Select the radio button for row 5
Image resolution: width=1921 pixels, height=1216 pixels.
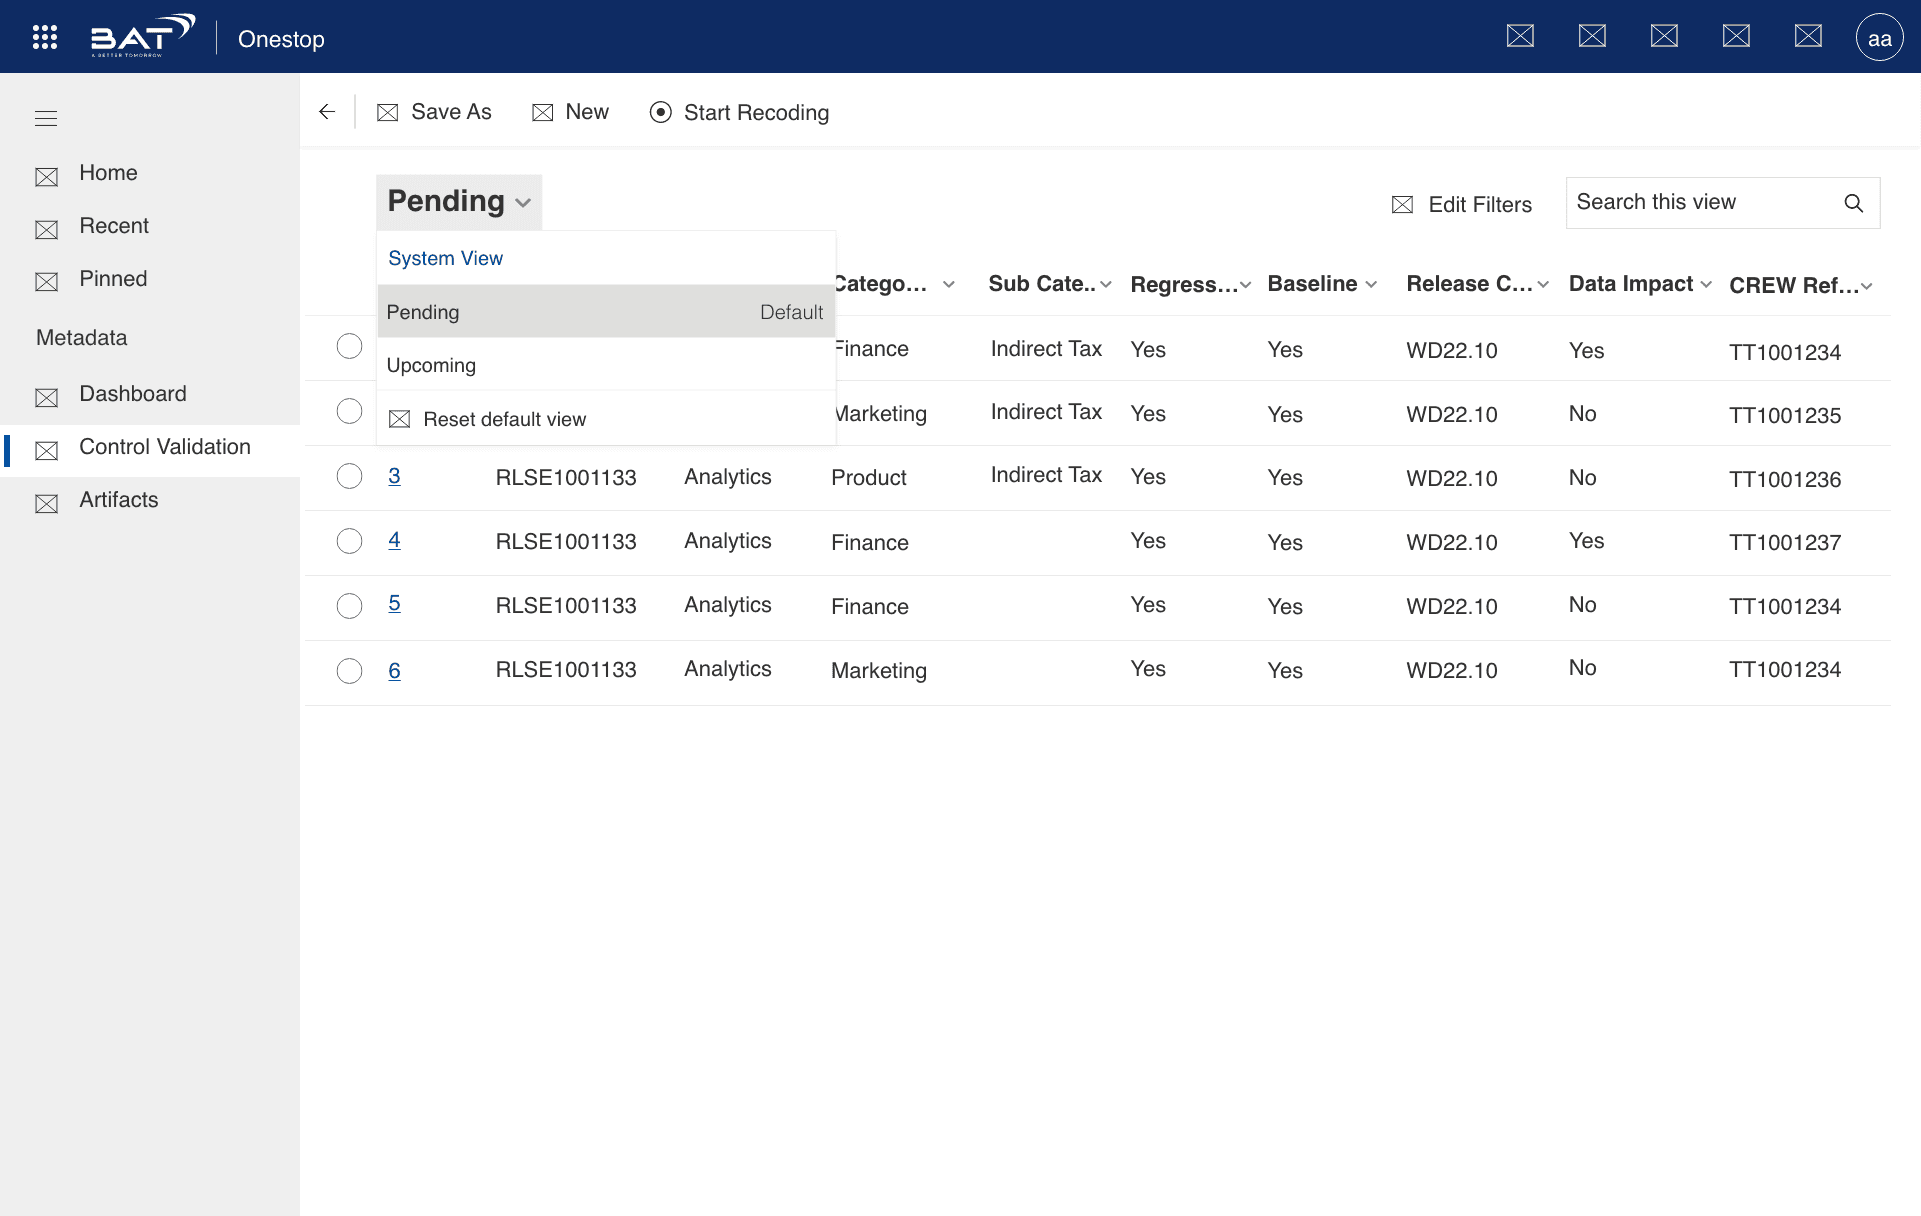pos(349,606)
